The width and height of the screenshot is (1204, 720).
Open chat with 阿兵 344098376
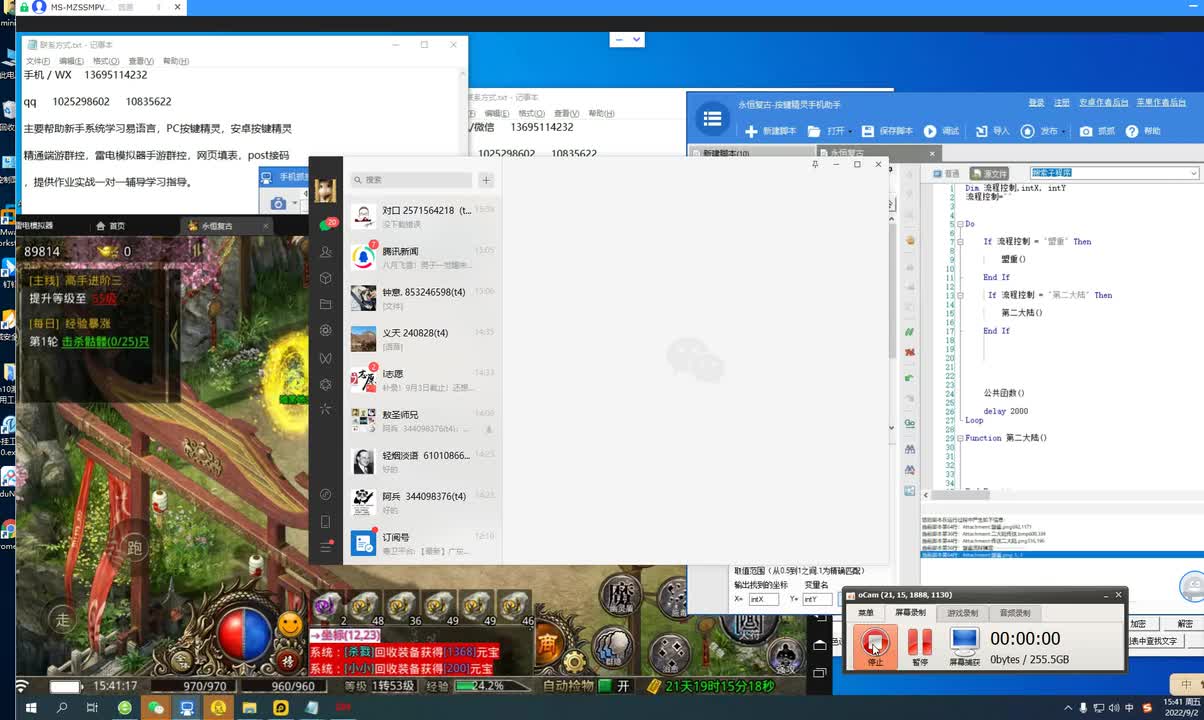tap(422, 503)
